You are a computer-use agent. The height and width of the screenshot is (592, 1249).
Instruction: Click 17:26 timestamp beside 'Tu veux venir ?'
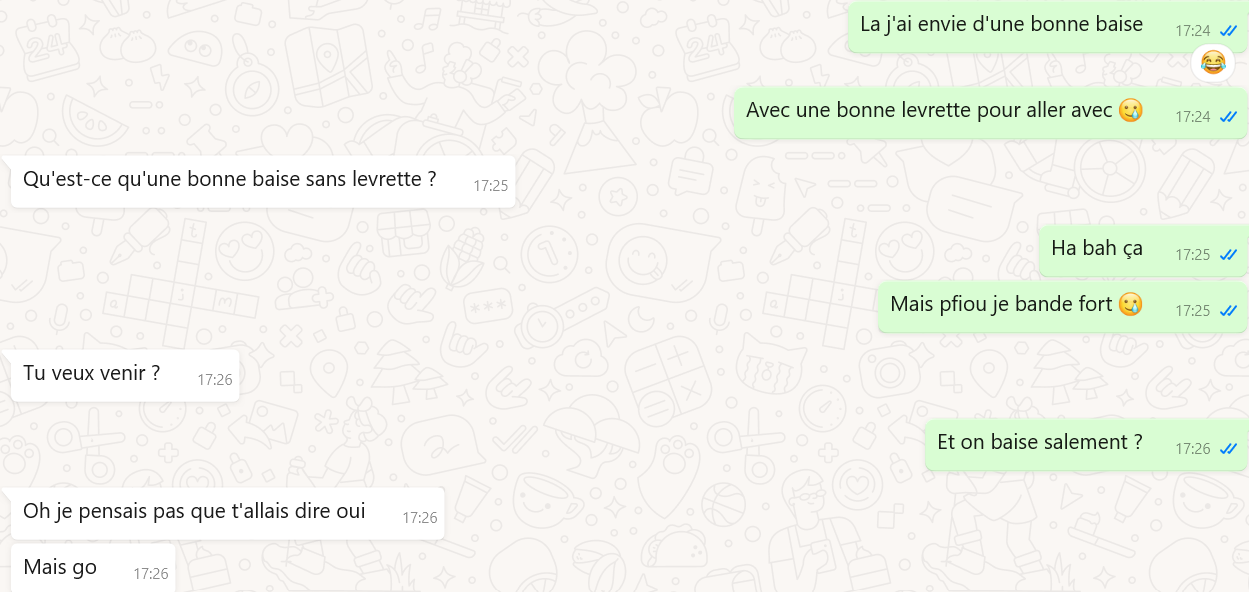(215, 380)
